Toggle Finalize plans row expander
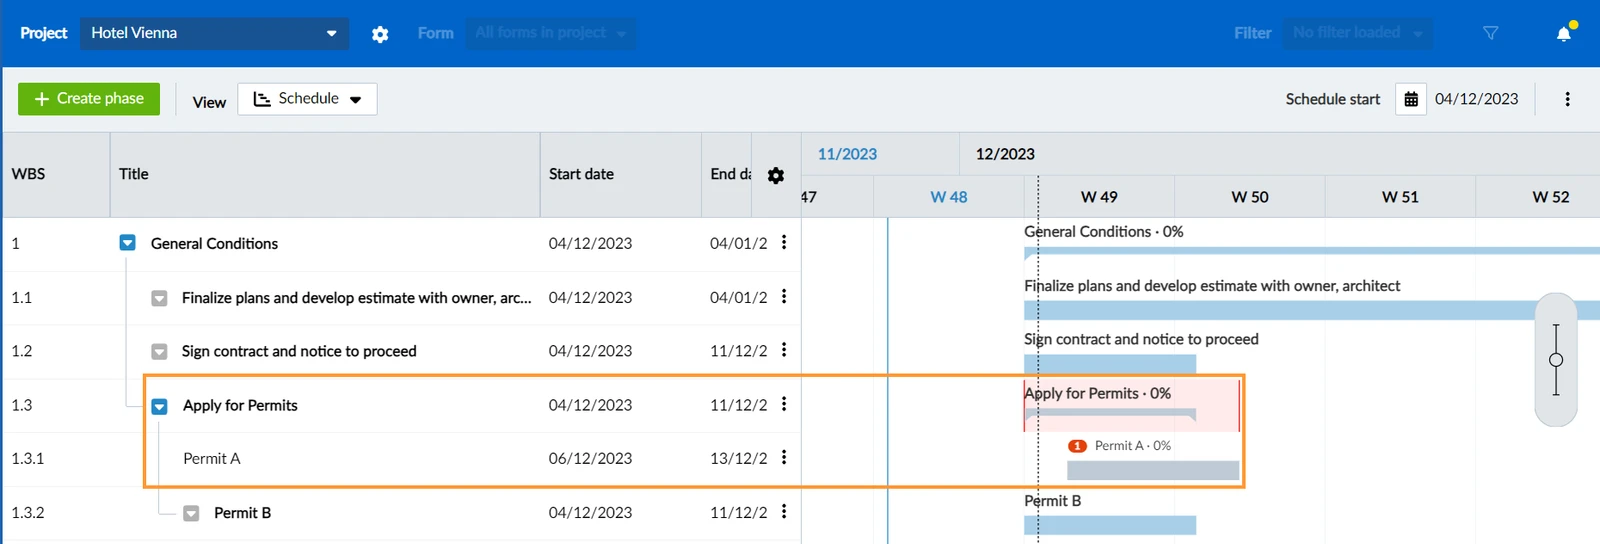Image resolution: width=1600 pixels, height=544 pixels. click(x=159, y=298)
